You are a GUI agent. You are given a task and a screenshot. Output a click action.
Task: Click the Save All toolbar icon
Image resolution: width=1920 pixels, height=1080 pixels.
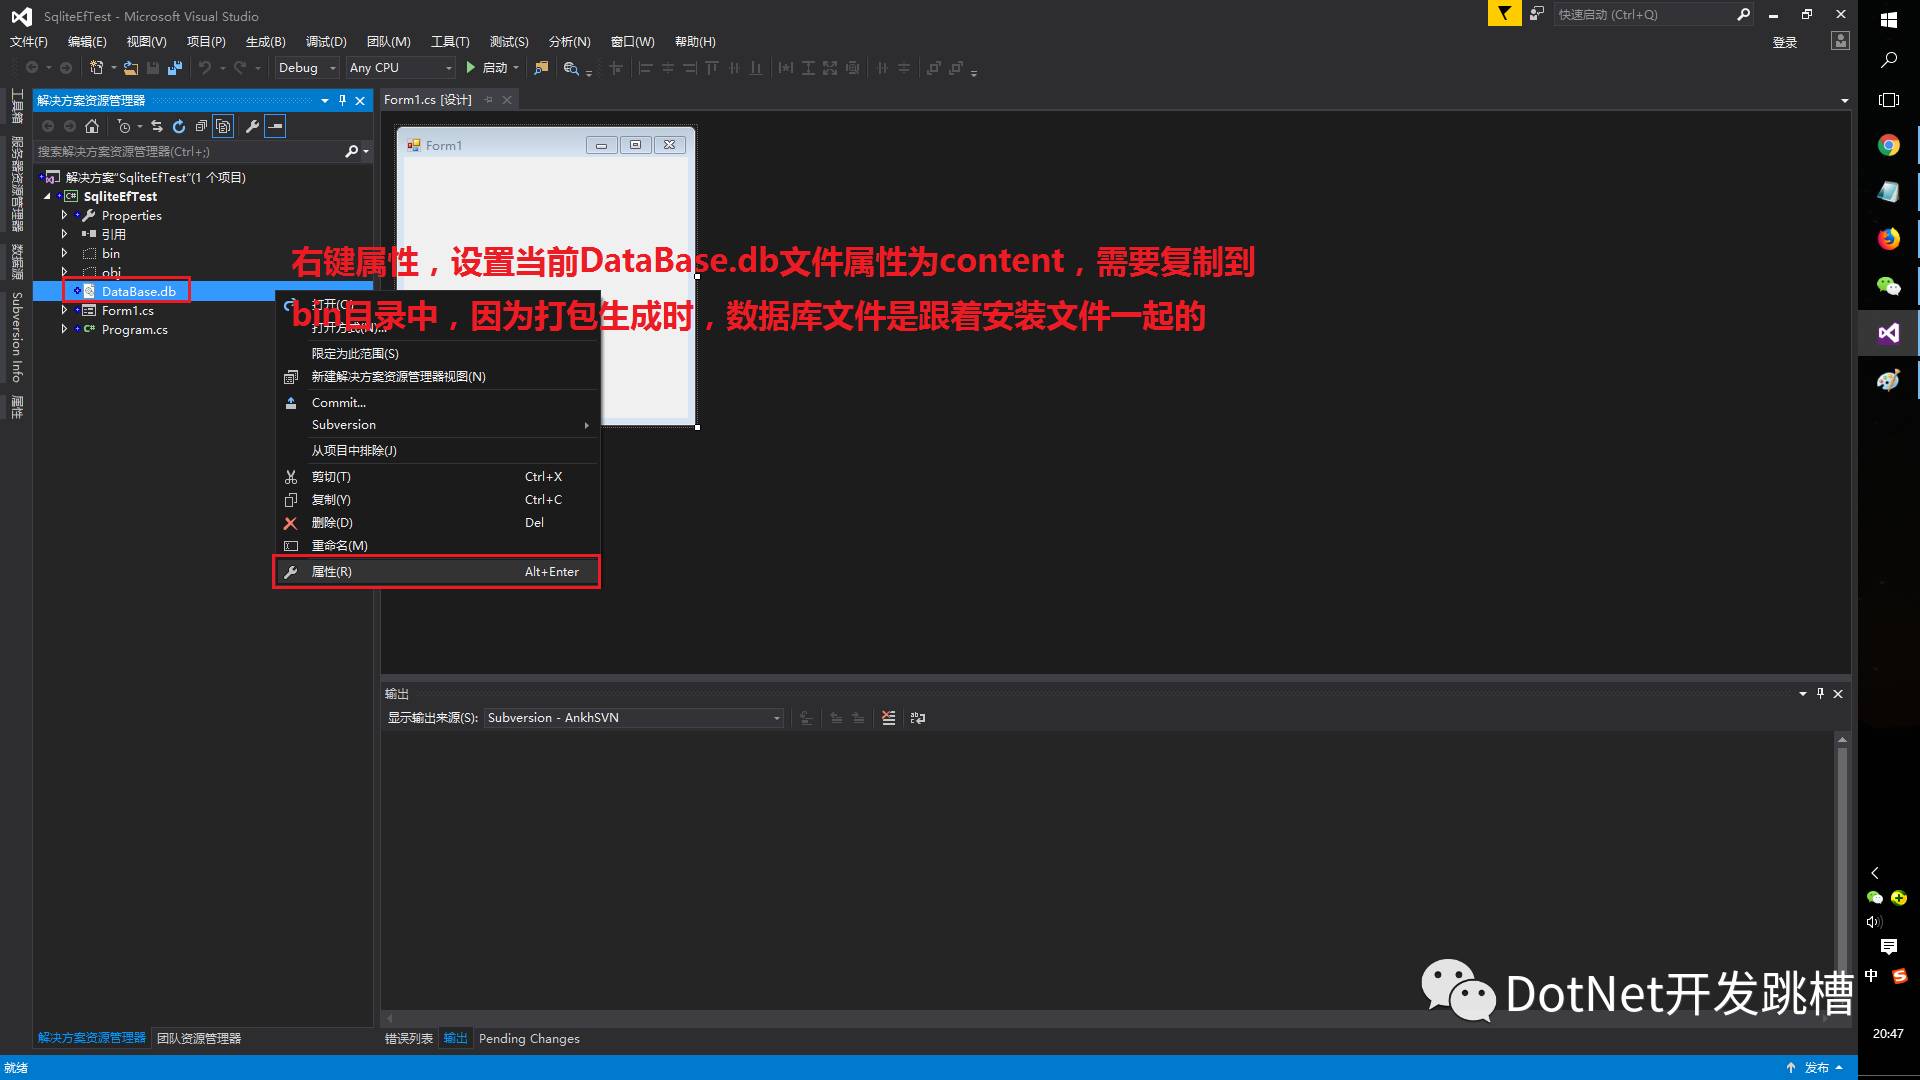point(175,68)
